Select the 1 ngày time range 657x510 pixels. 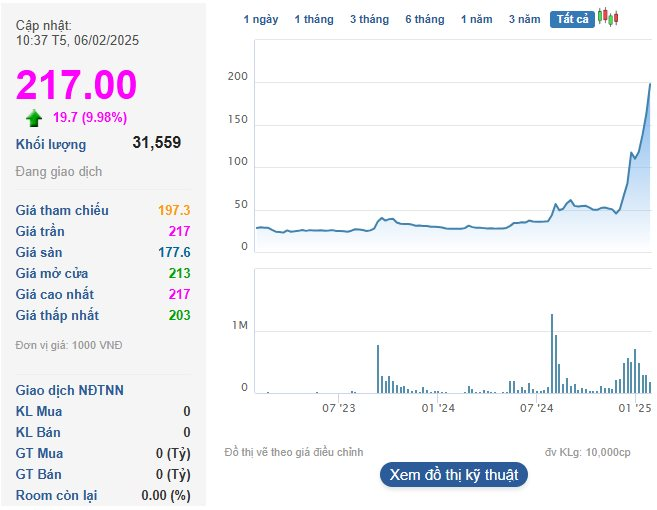261,19
